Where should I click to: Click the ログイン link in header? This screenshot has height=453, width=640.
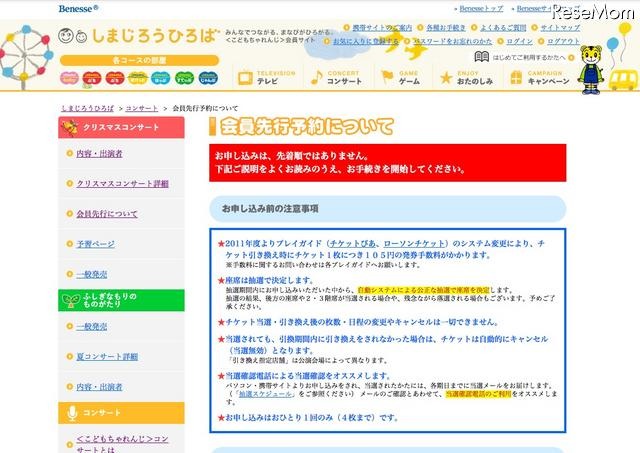click(519, 42)
